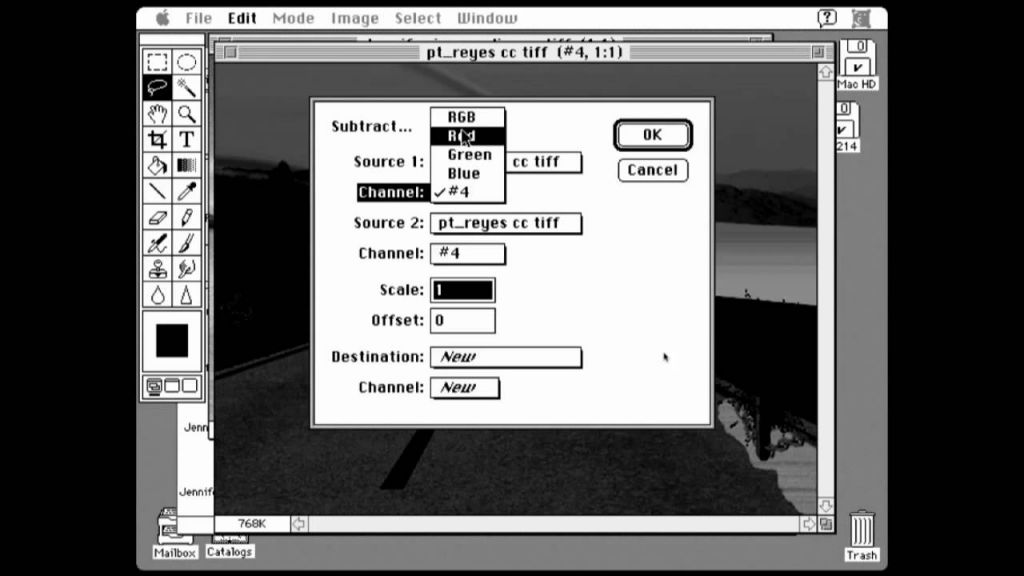Click the Offset input field
The image size is (1024, 576).
pos(462,321)
